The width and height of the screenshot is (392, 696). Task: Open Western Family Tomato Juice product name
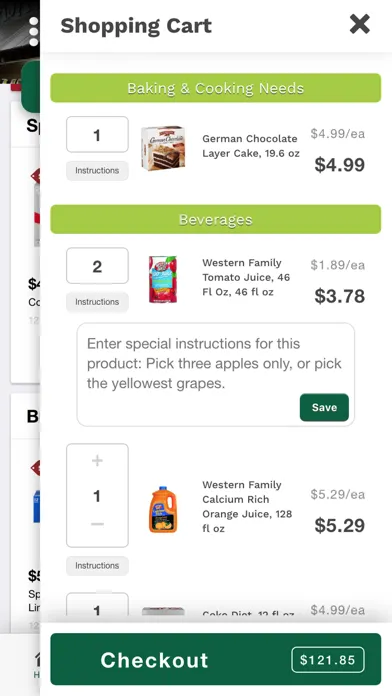246,277
